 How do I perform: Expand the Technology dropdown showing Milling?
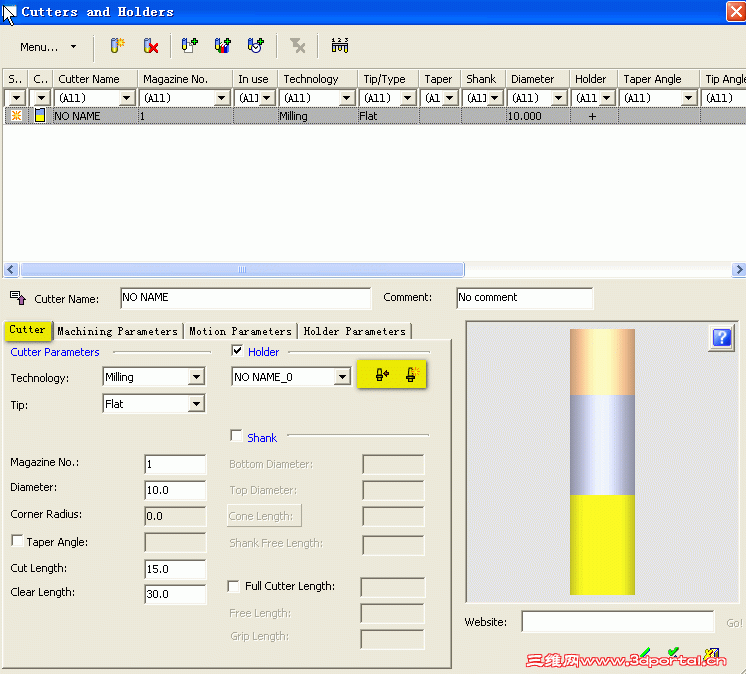pyautogui.click(x=196, y=377)
